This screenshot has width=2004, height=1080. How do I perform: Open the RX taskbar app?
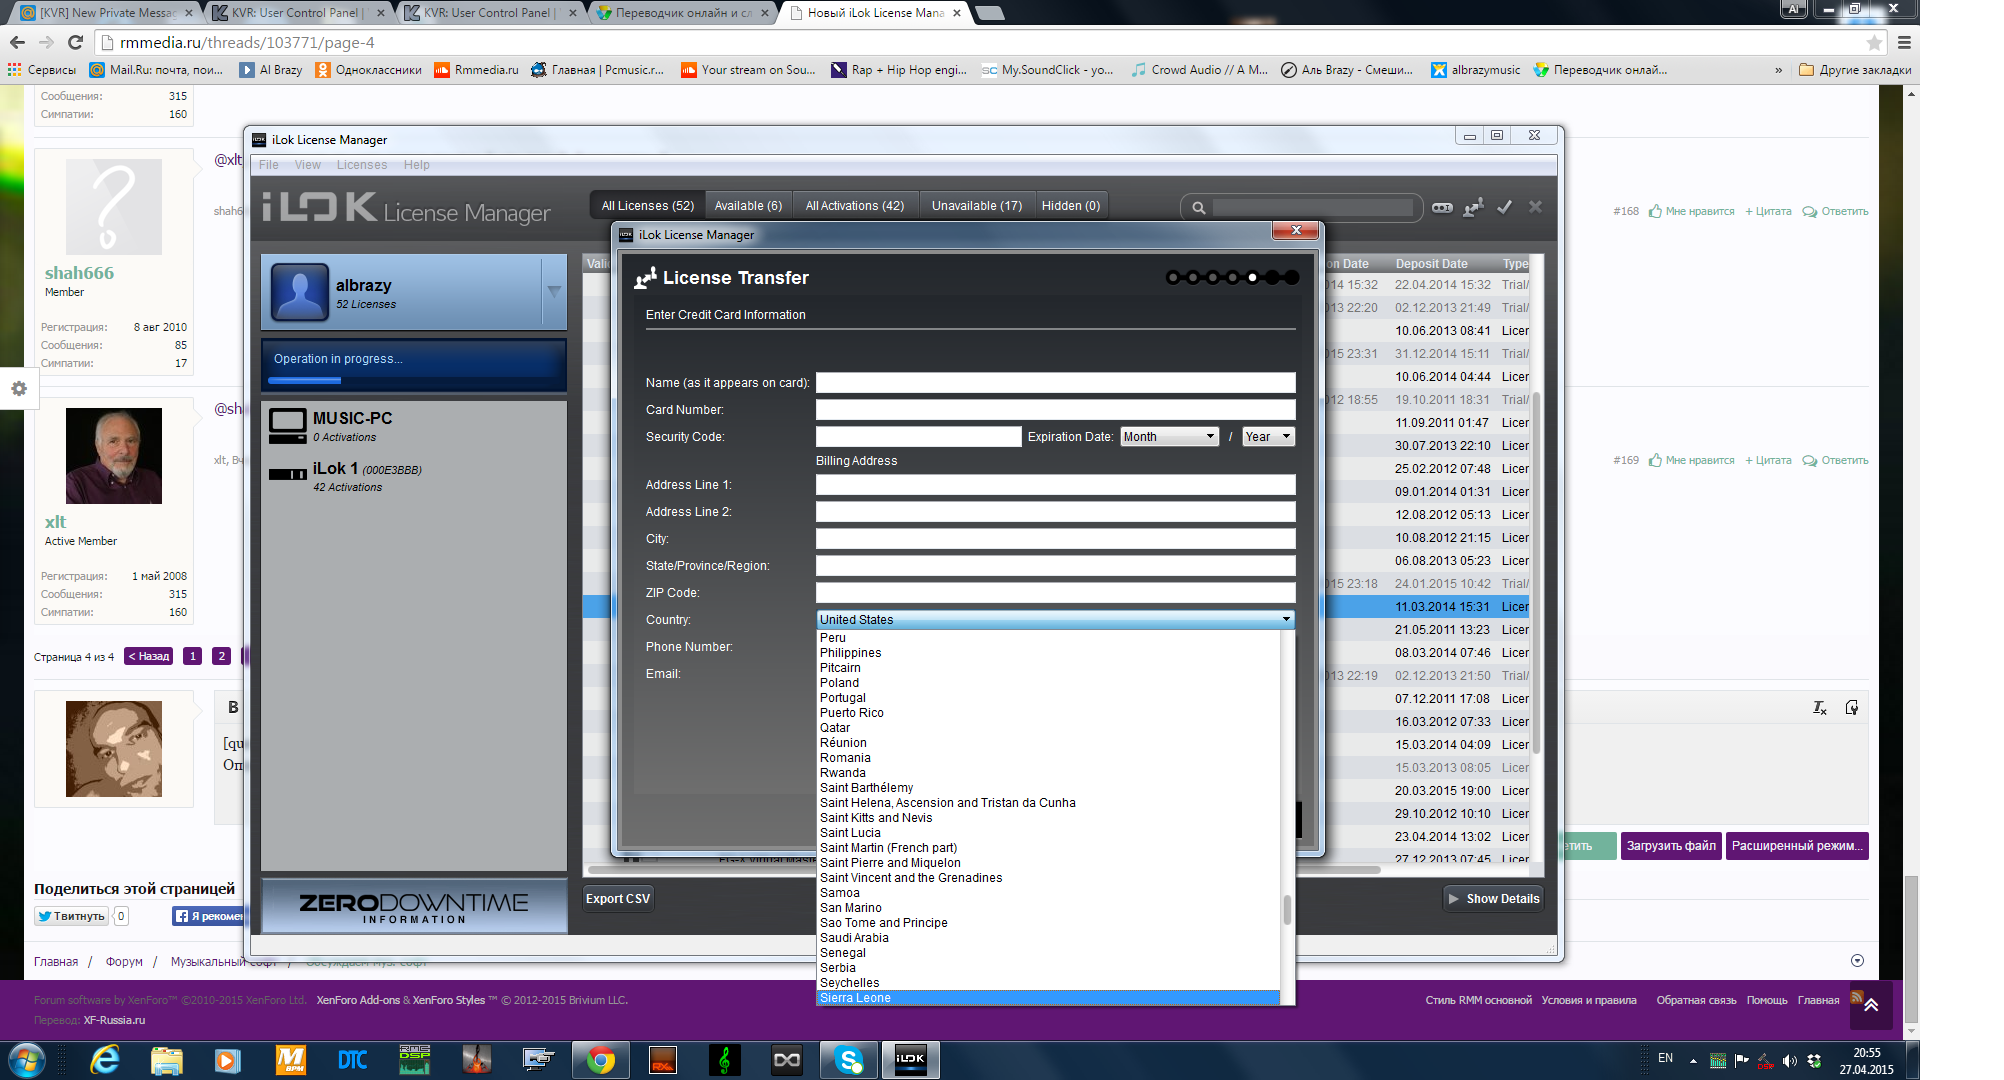coord(663,1059)
